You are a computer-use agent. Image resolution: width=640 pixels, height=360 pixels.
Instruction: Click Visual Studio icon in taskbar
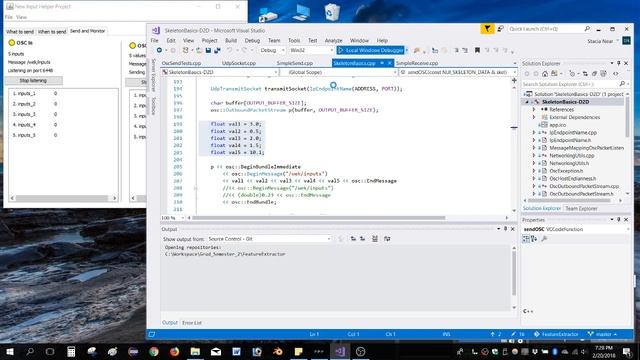[340, 351]
